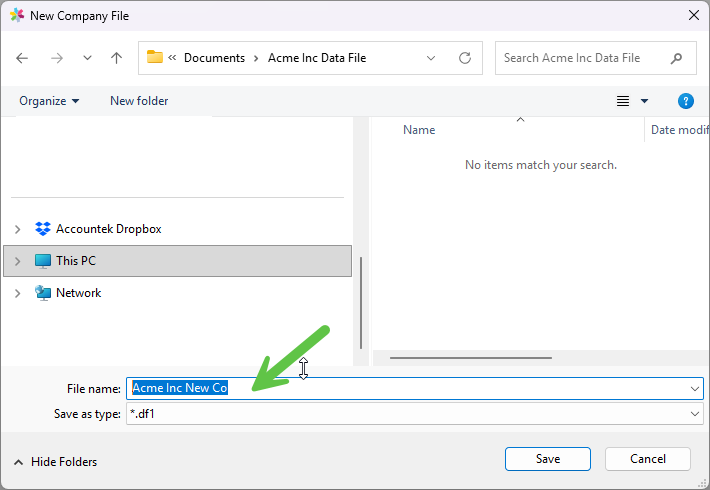Click the search magnifier icon
The width and height of the screenshot is (710, 490).
click(676, 58)
